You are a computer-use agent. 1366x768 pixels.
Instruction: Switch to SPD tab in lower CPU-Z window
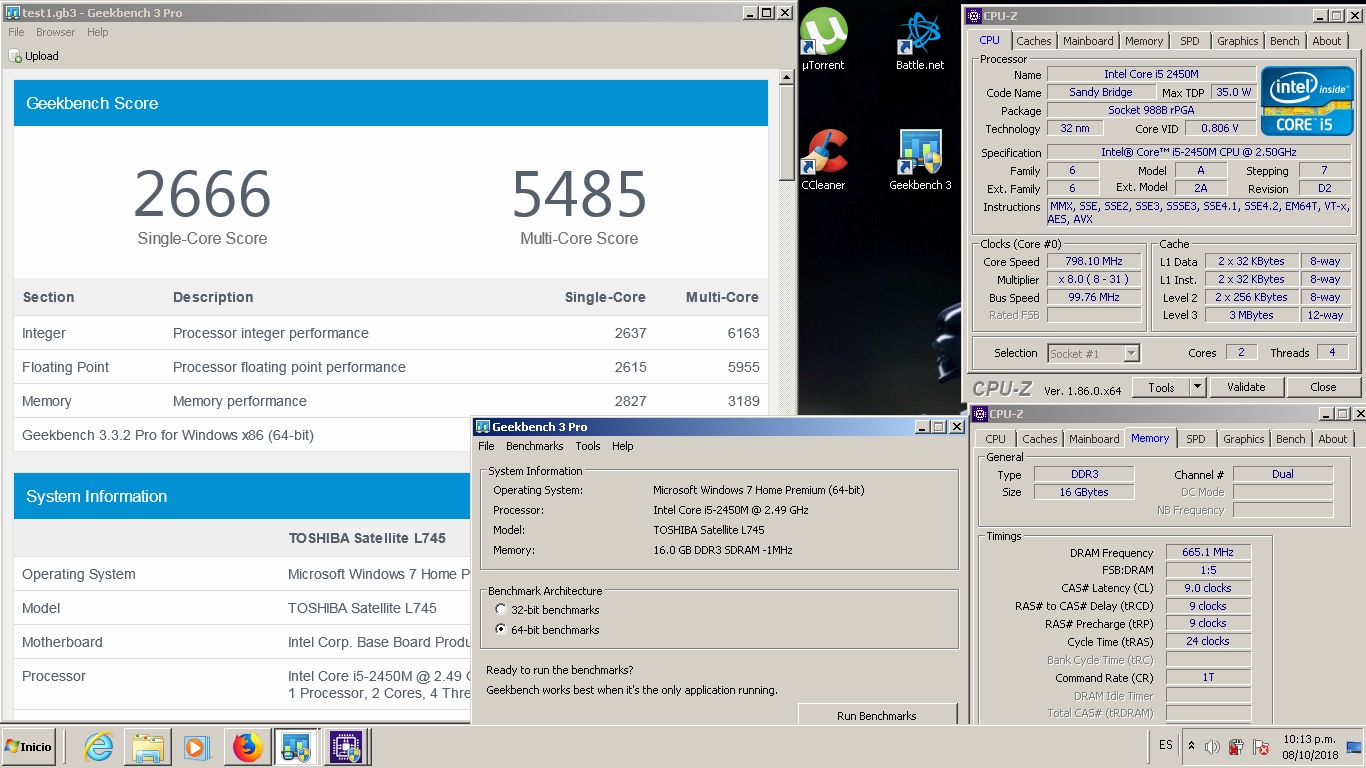coord(1196,439)
